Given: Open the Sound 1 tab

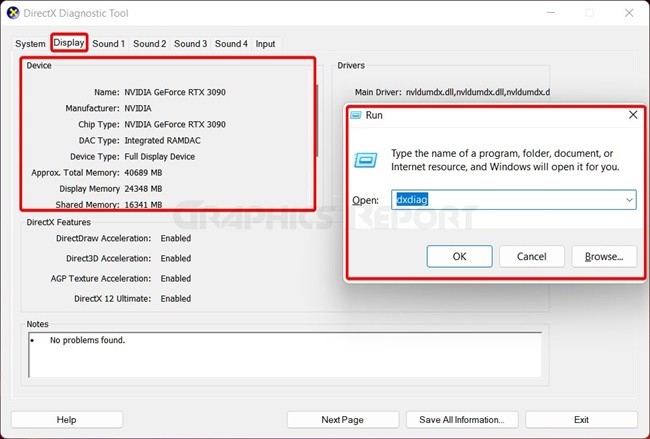Looking at the screenshot, I should 109,44.
